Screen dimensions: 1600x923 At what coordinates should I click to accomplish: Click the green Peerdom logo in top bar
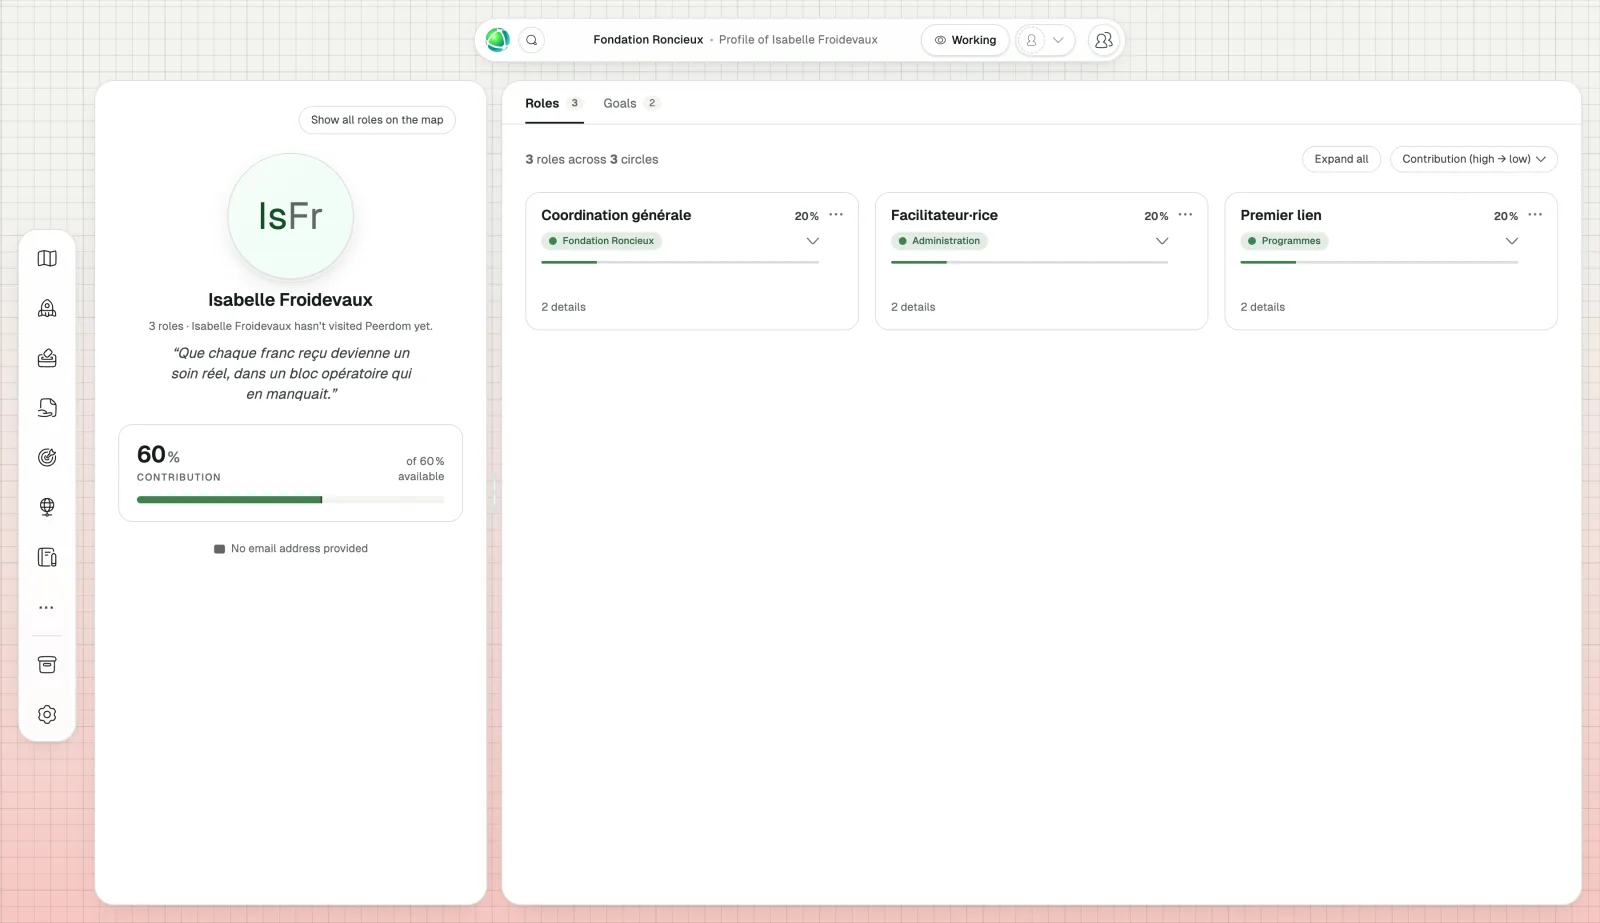pos(498,40)
